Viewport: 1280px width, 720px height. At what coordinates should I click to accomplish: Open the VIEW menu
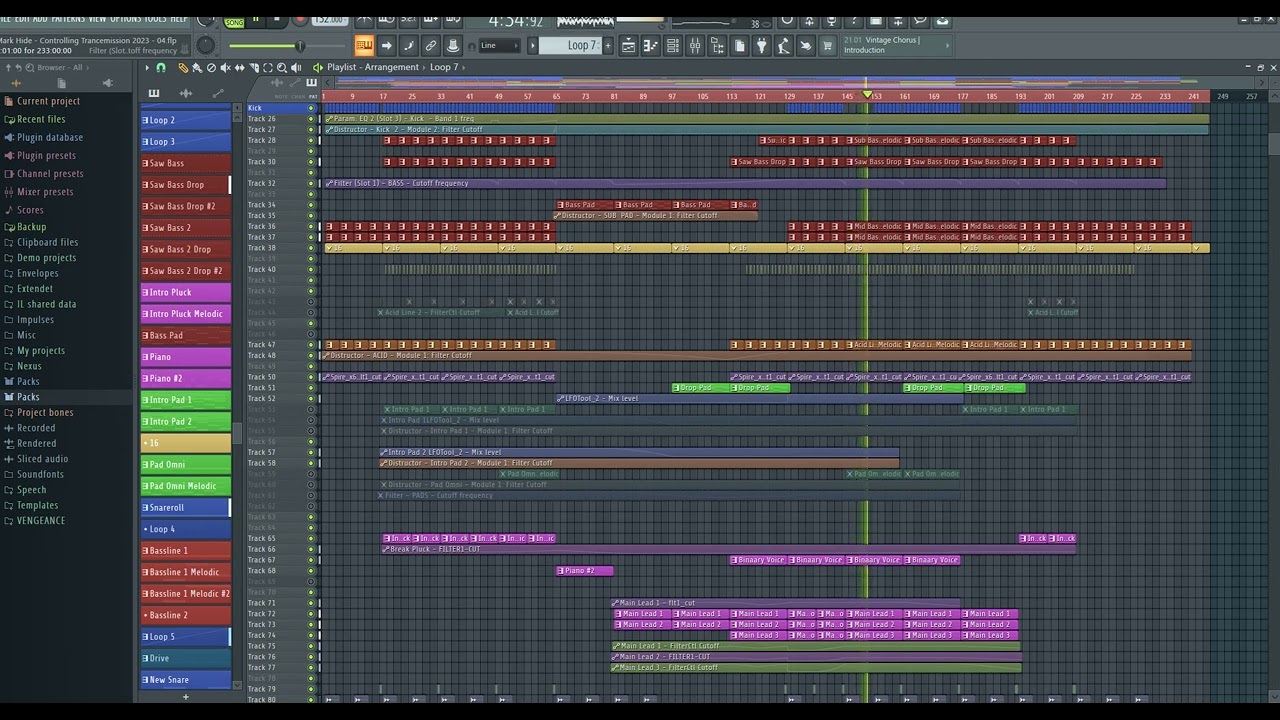point(97,18)
